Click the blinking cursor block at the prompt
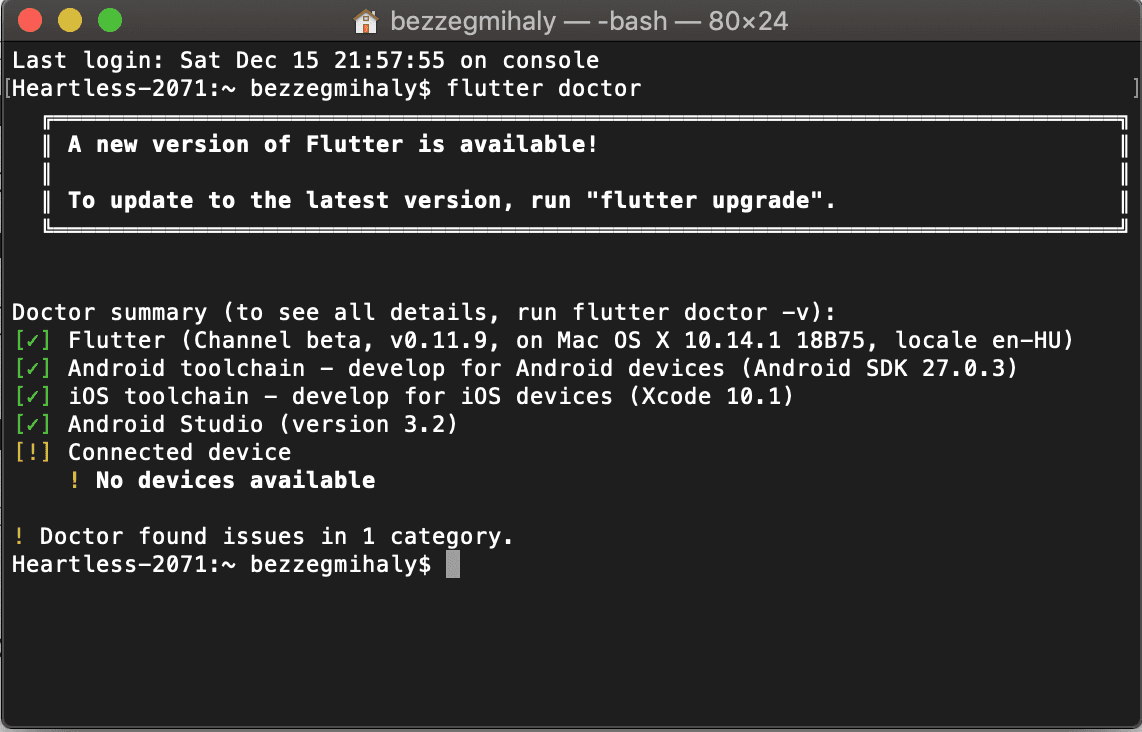The image size is (1142, 732). pos(453,564)
